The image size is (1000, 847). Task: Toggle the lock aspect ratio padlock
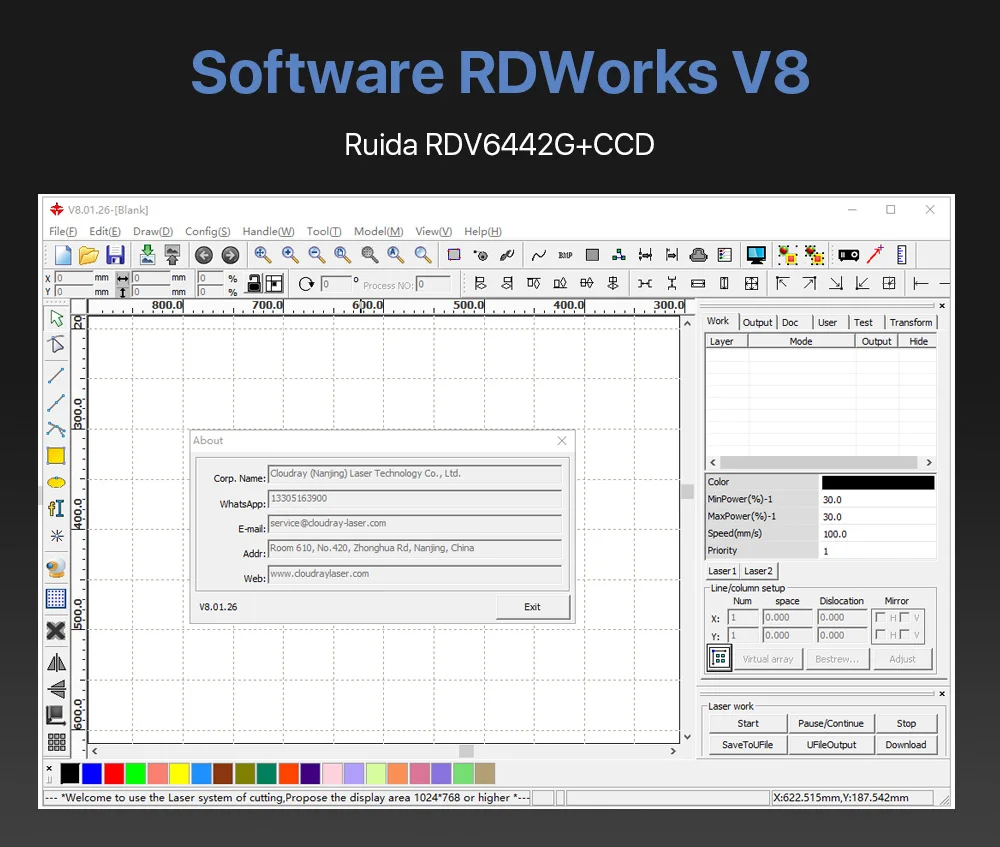coord(254,283)
